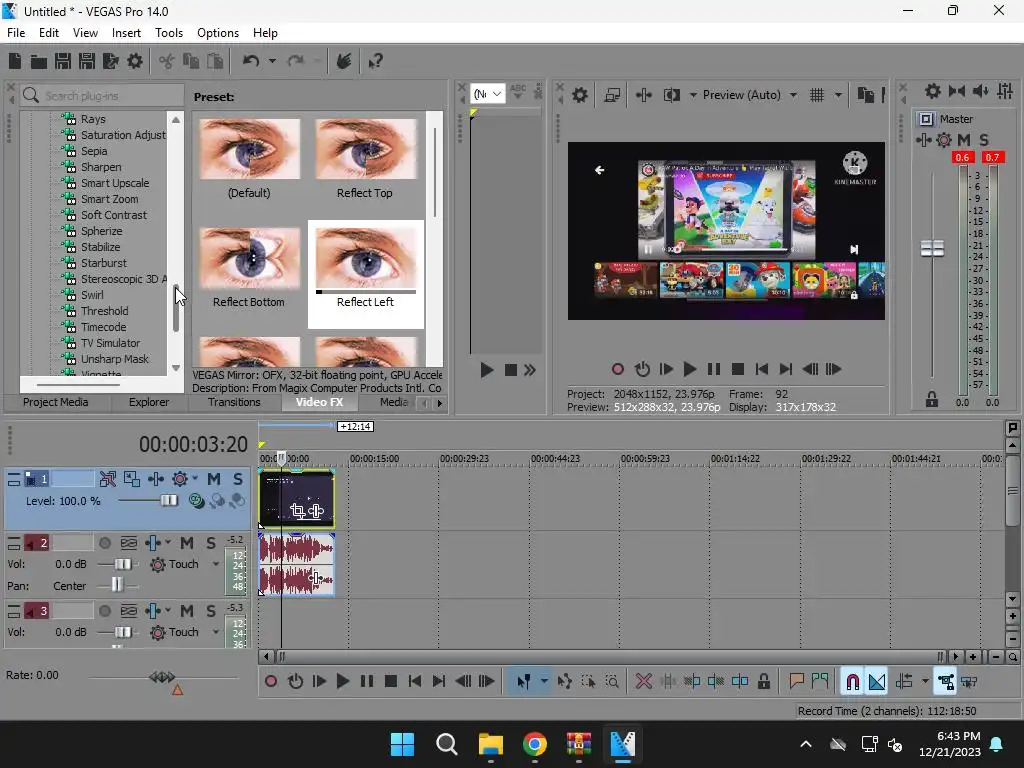The height and width of the screenshot is (768, 1024).
Task: Open project folder icon in toolbar
Action: tap(39, 61)
